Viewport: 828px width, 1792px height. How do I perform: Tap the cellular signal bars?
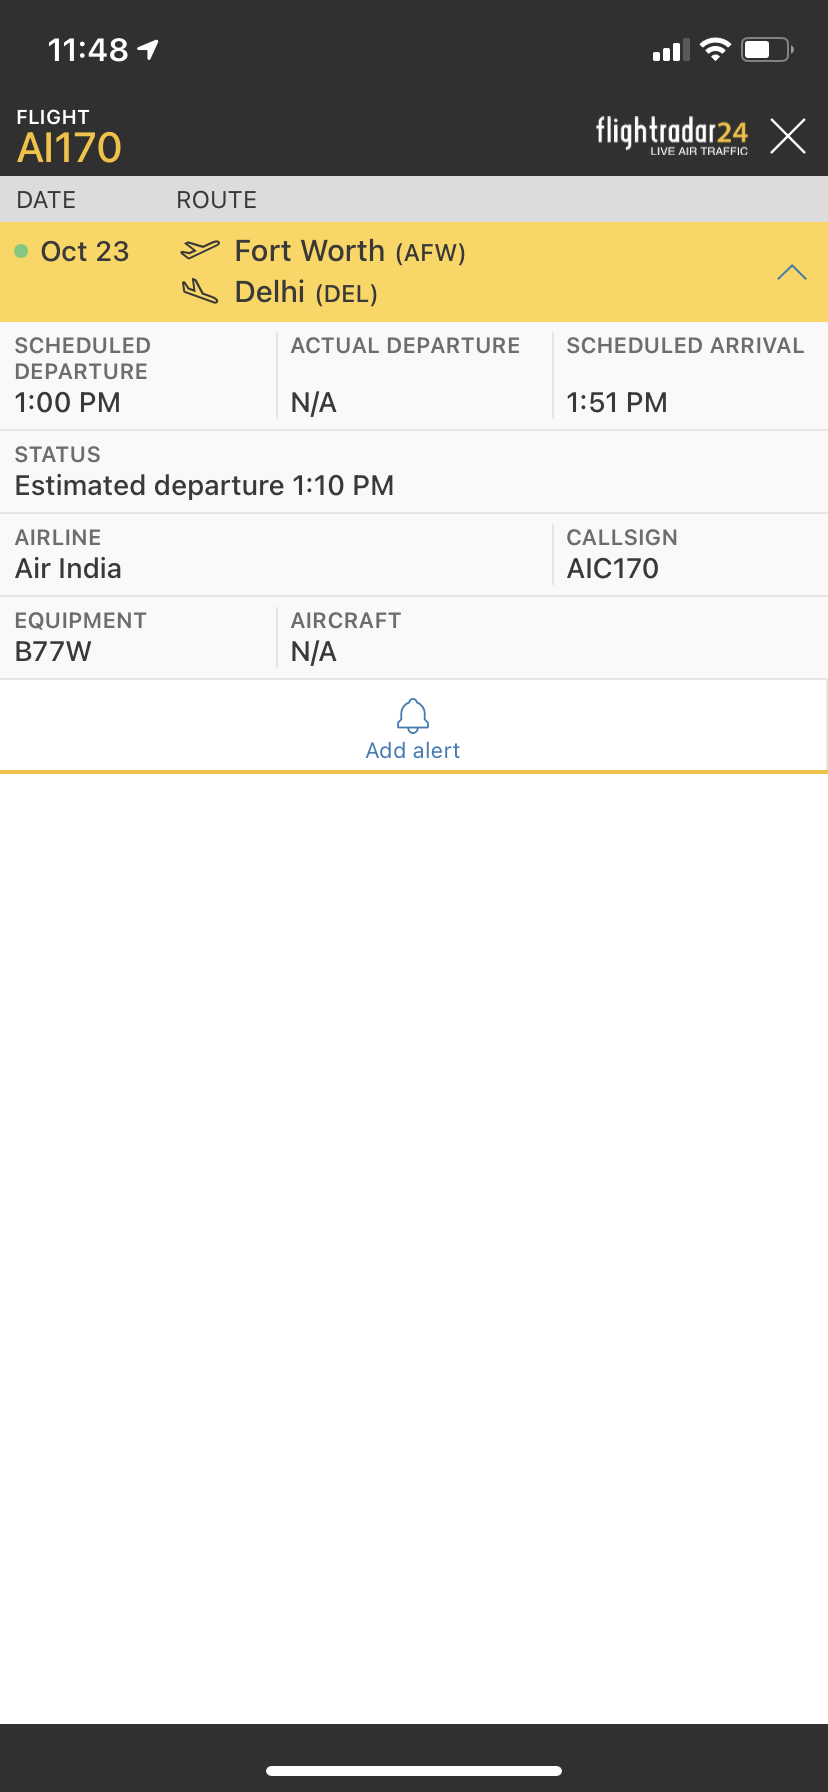pos(670,50)
